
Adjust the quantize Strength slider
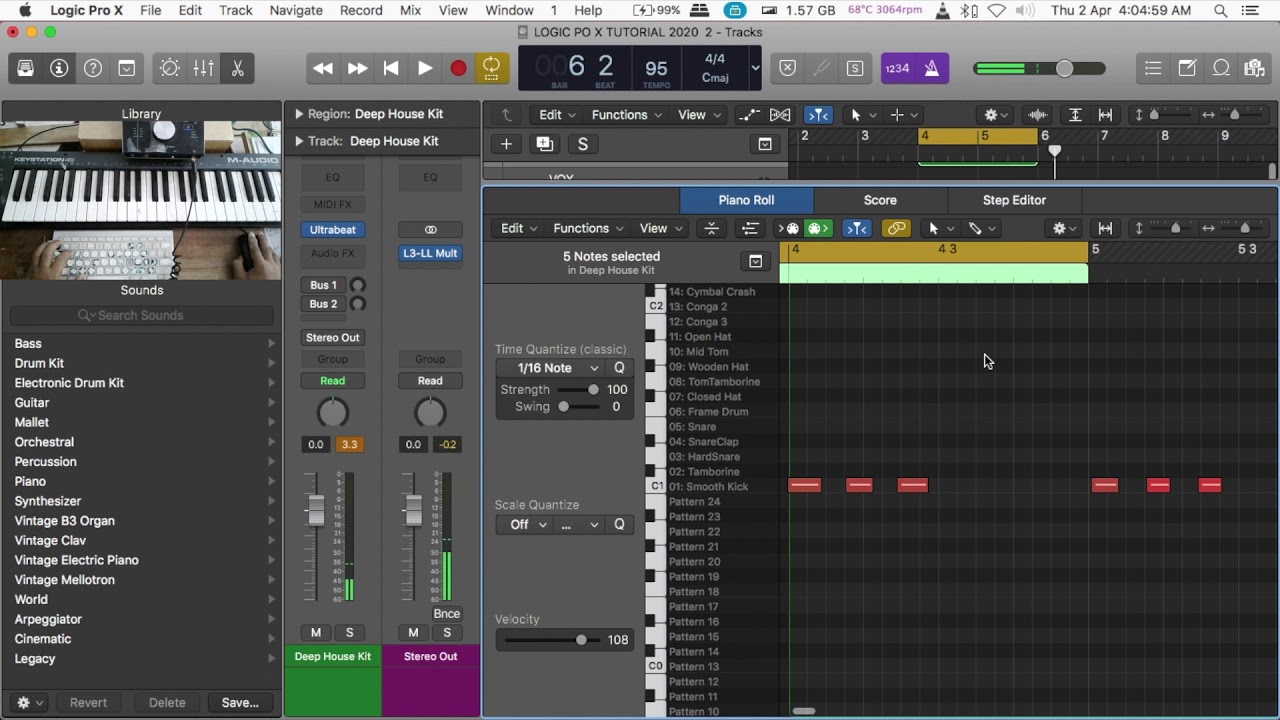coord(593,389)
